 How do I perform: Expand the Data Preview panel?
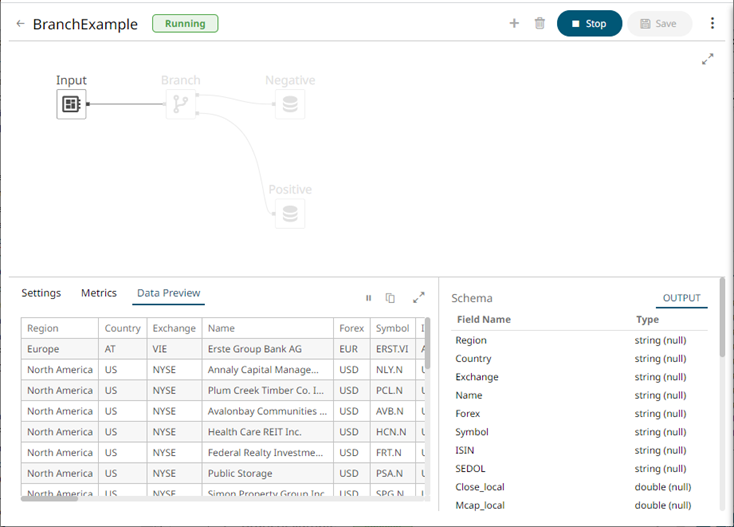point(419,297)
